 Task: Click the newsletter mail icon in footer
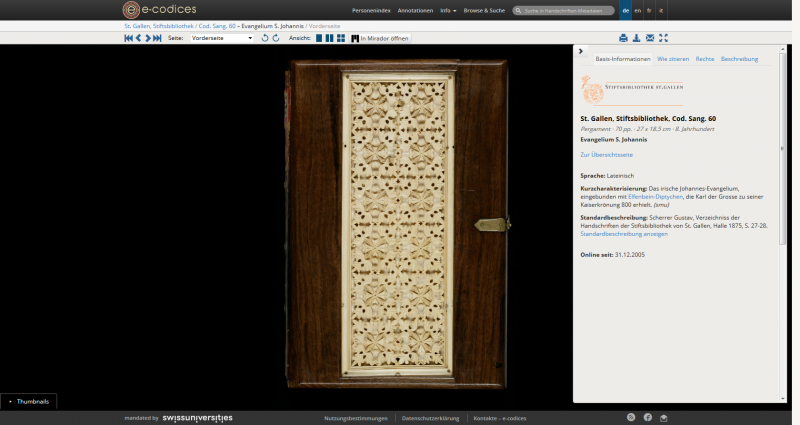coord(663,418)
